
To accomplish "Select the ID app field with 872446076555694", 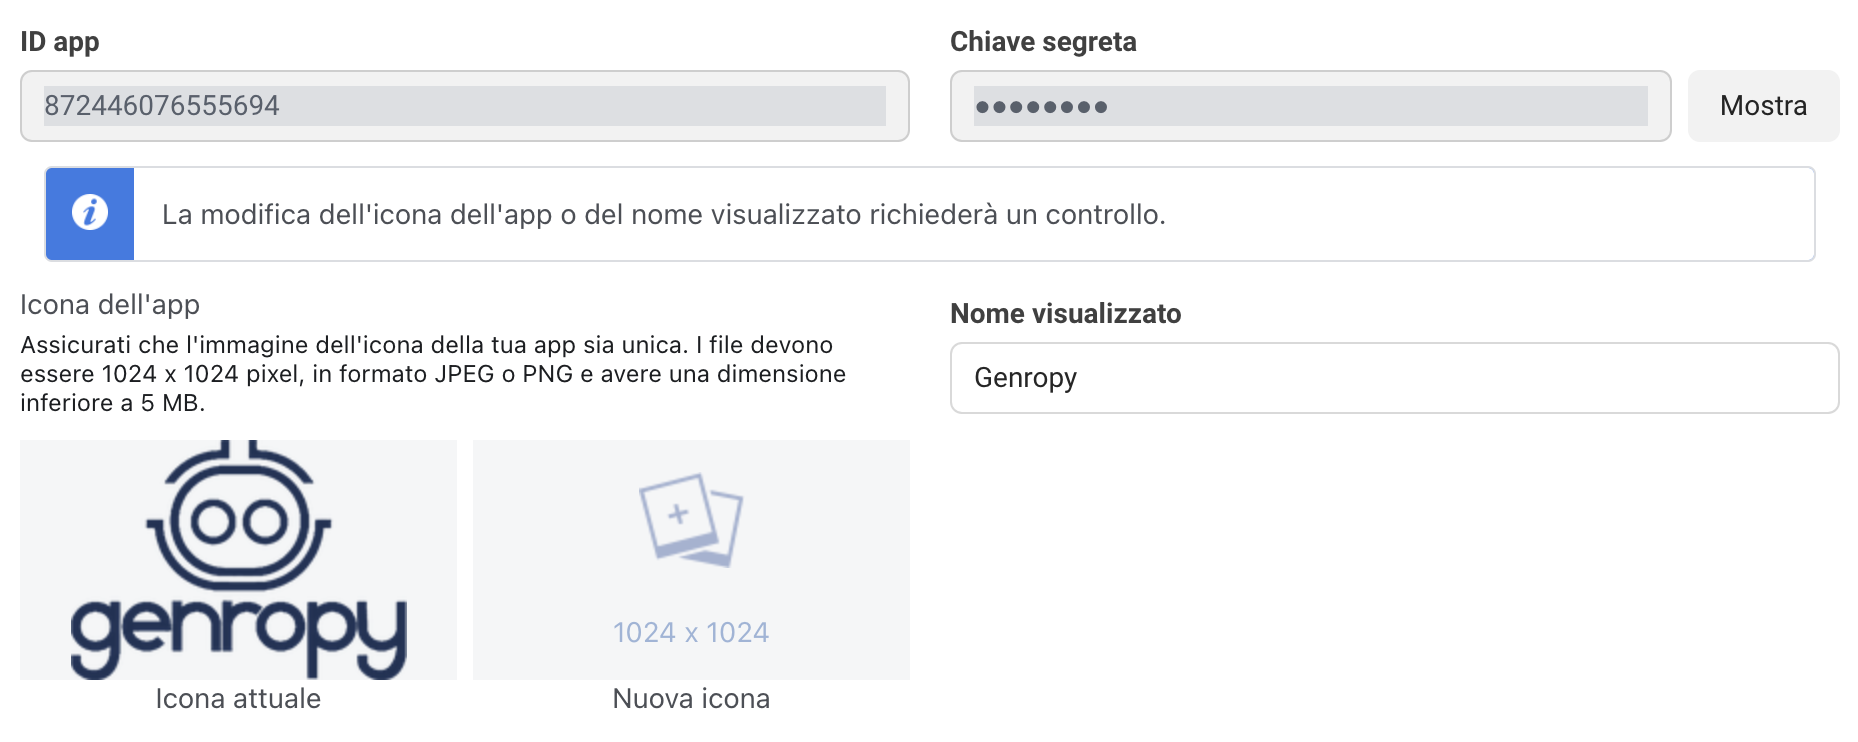I will click(465, 106).
